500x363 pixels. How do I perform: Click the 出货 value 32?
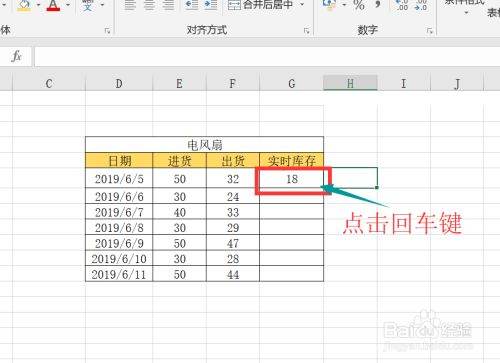(x=233, y=179)
